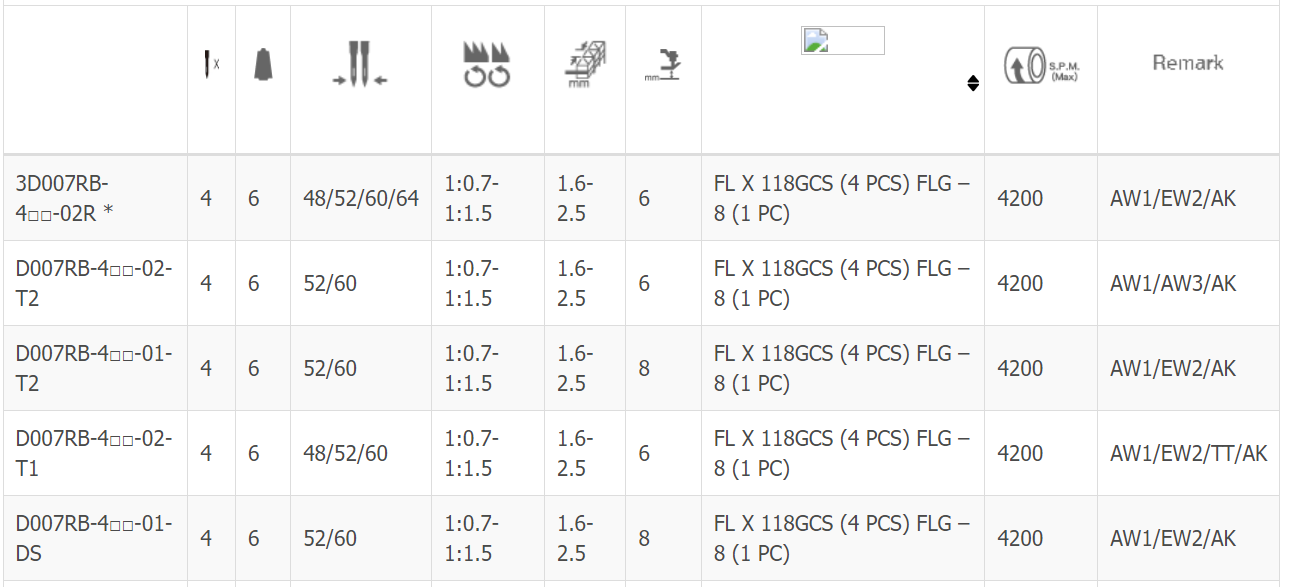The width and height of the screenshot is (1290, 587).
Task: Click the needle count icon column header
Action: tap(212, 64)
